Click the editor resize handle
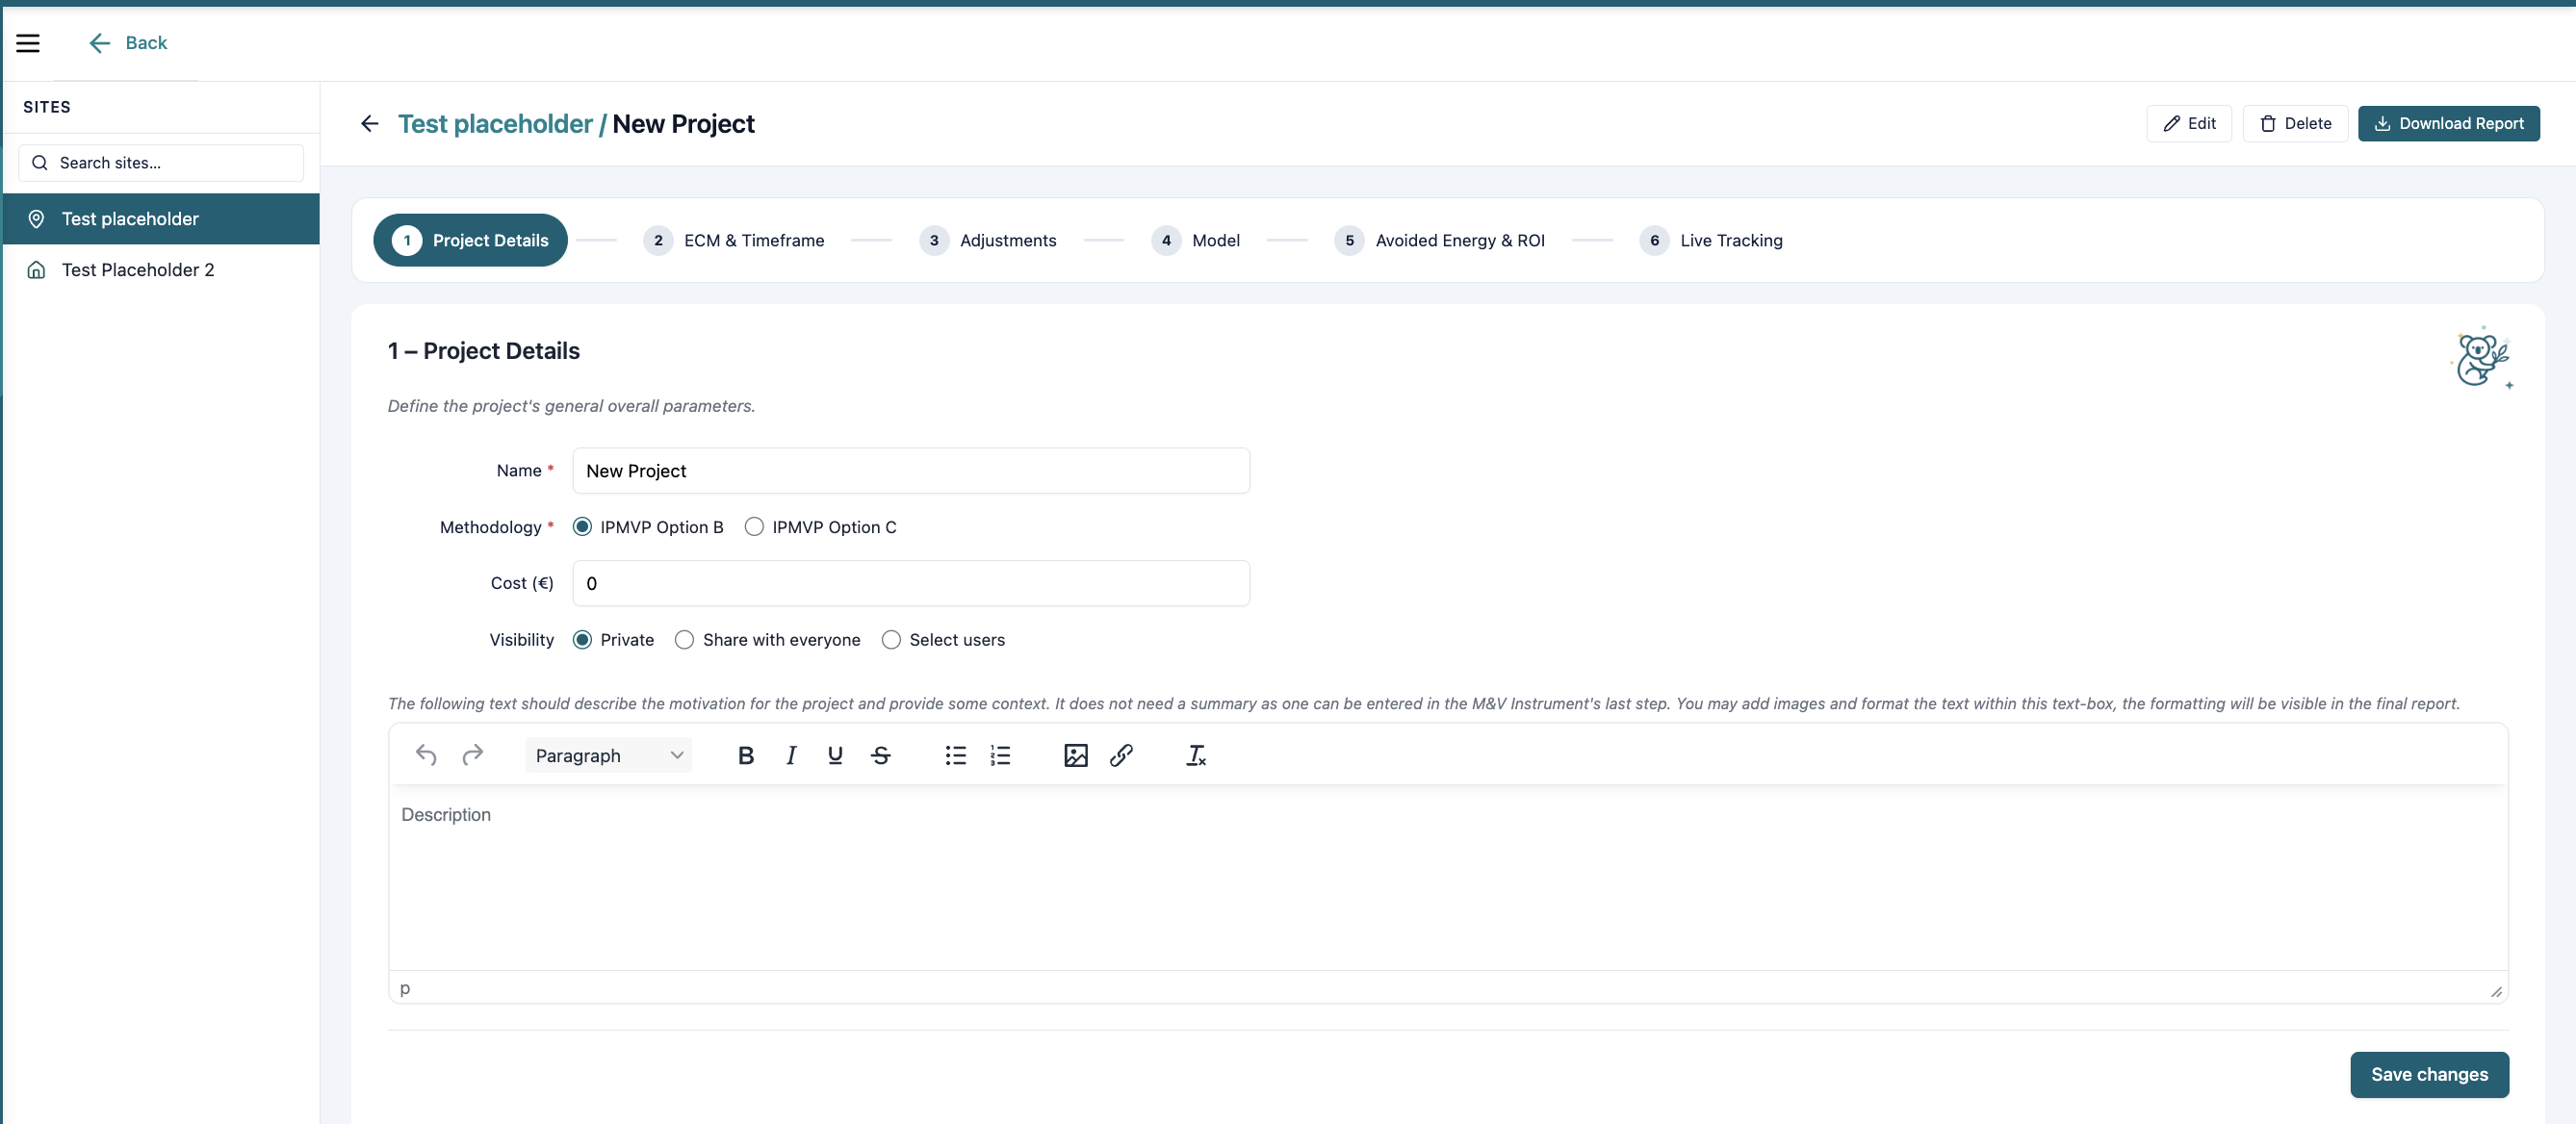2576x1124 pixels. click(x=2496, y=991)
